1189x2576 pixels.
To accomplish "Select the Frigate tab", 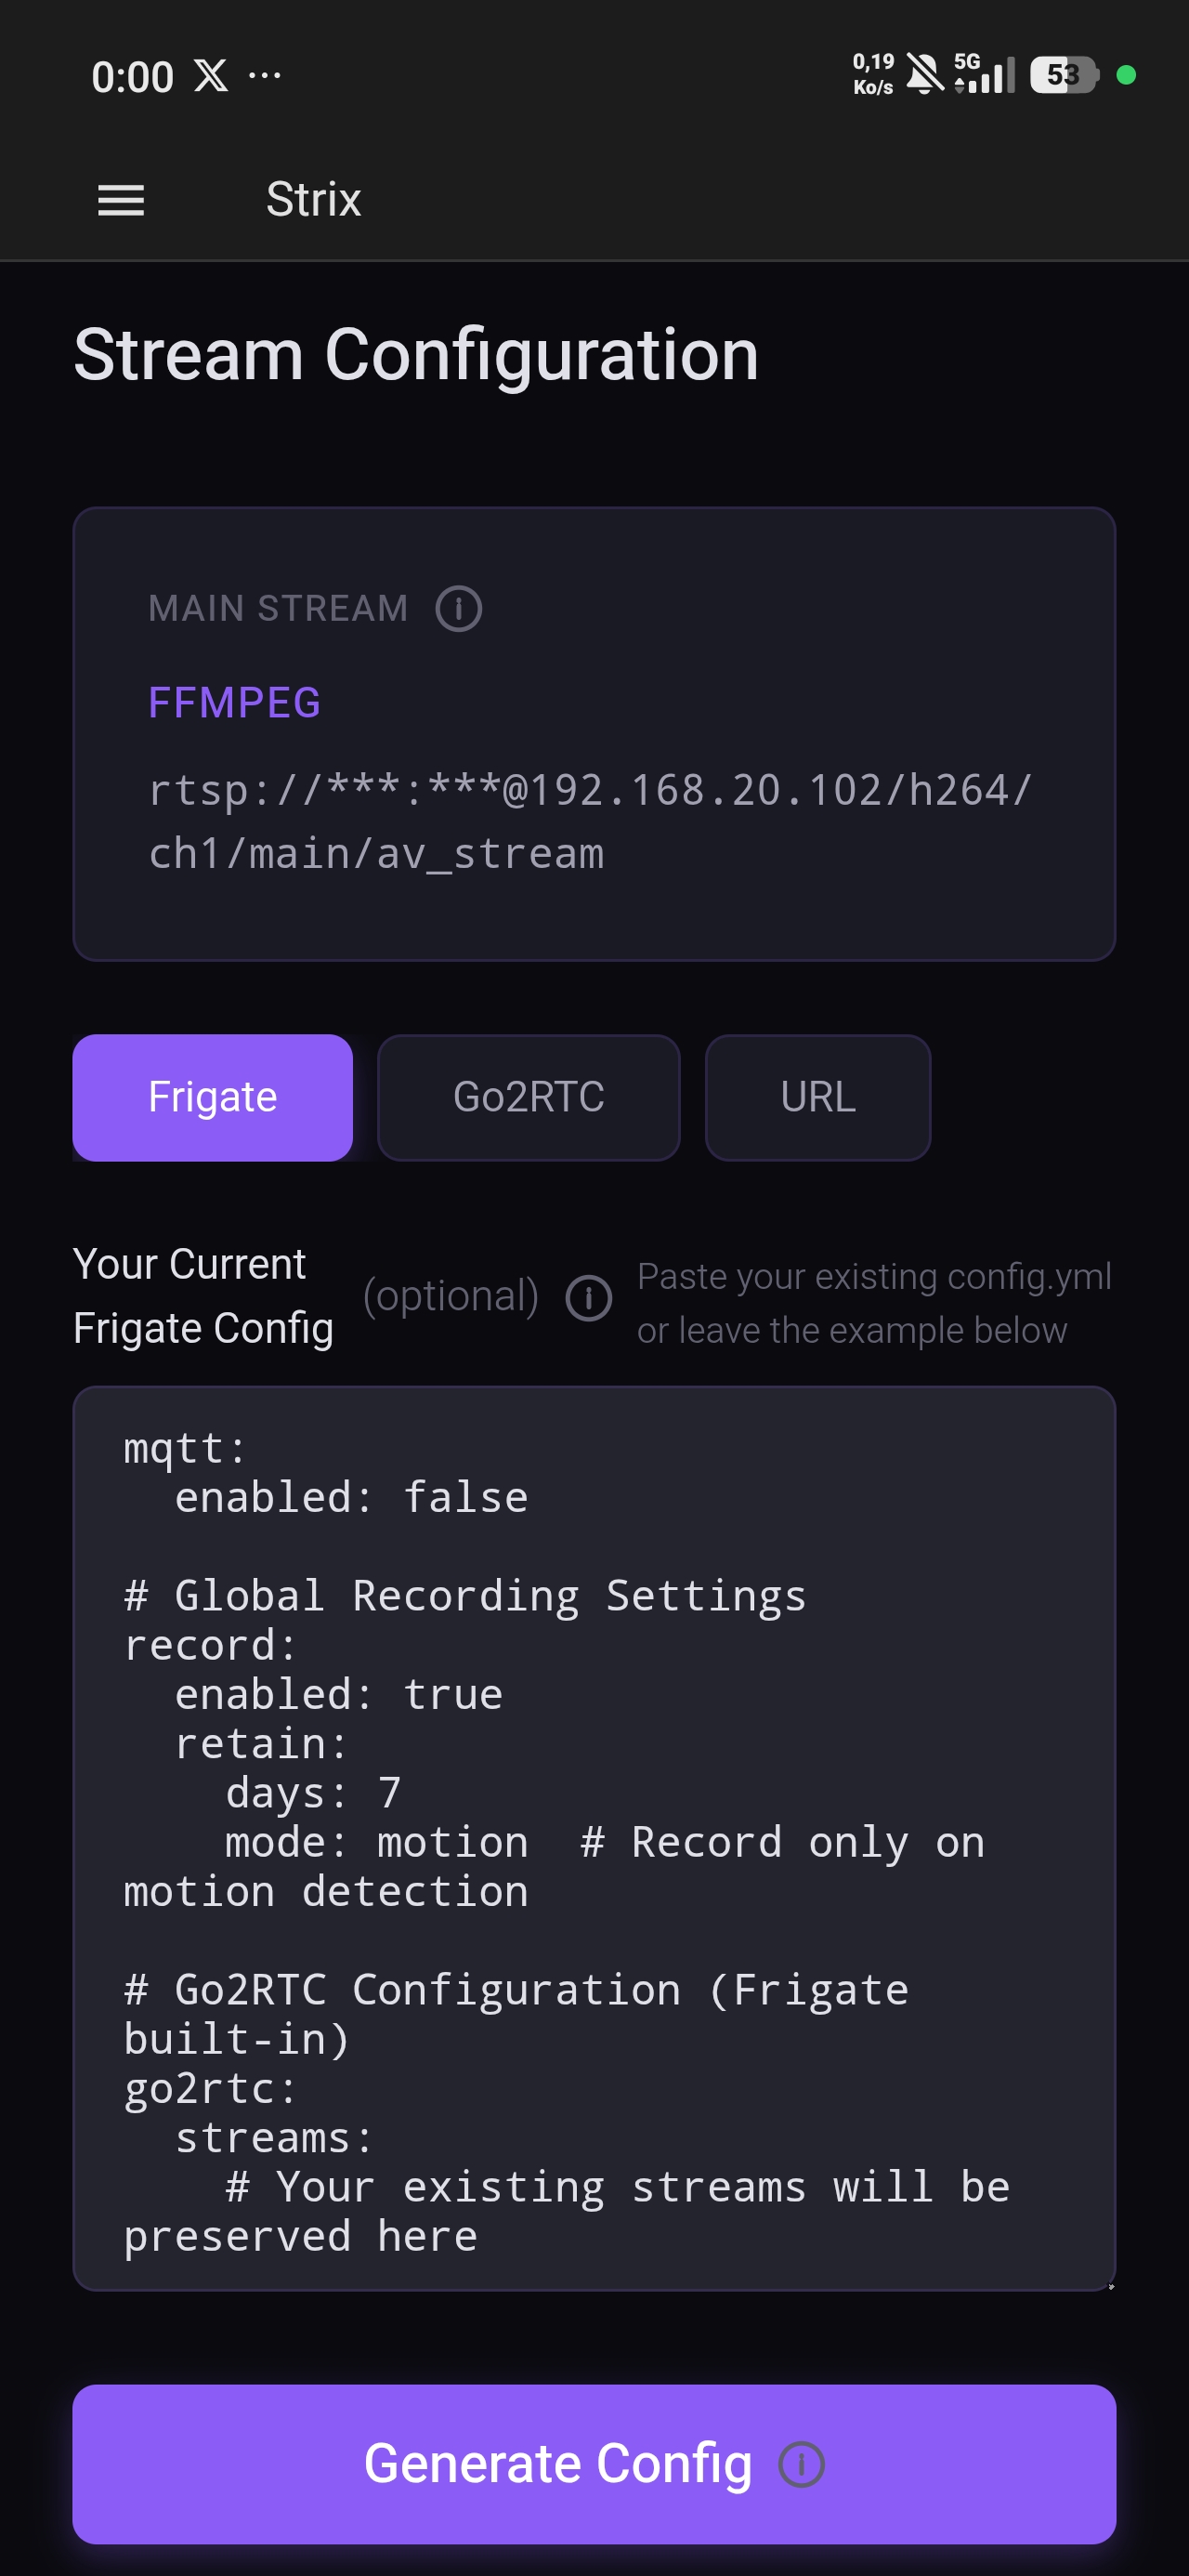I will click(x=212, y=1097).
